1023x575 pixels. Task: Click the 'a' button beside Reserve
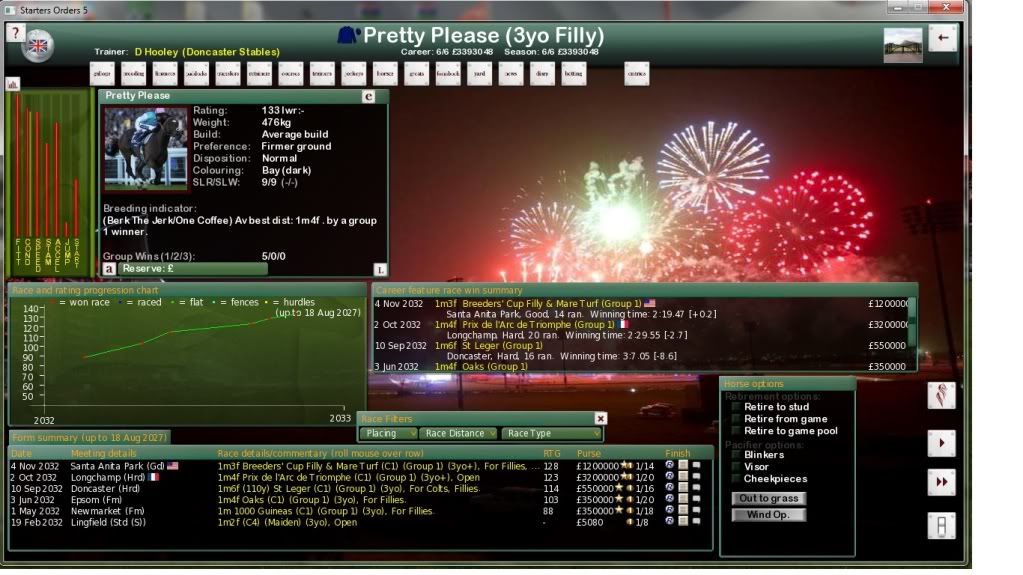(109, 268)
